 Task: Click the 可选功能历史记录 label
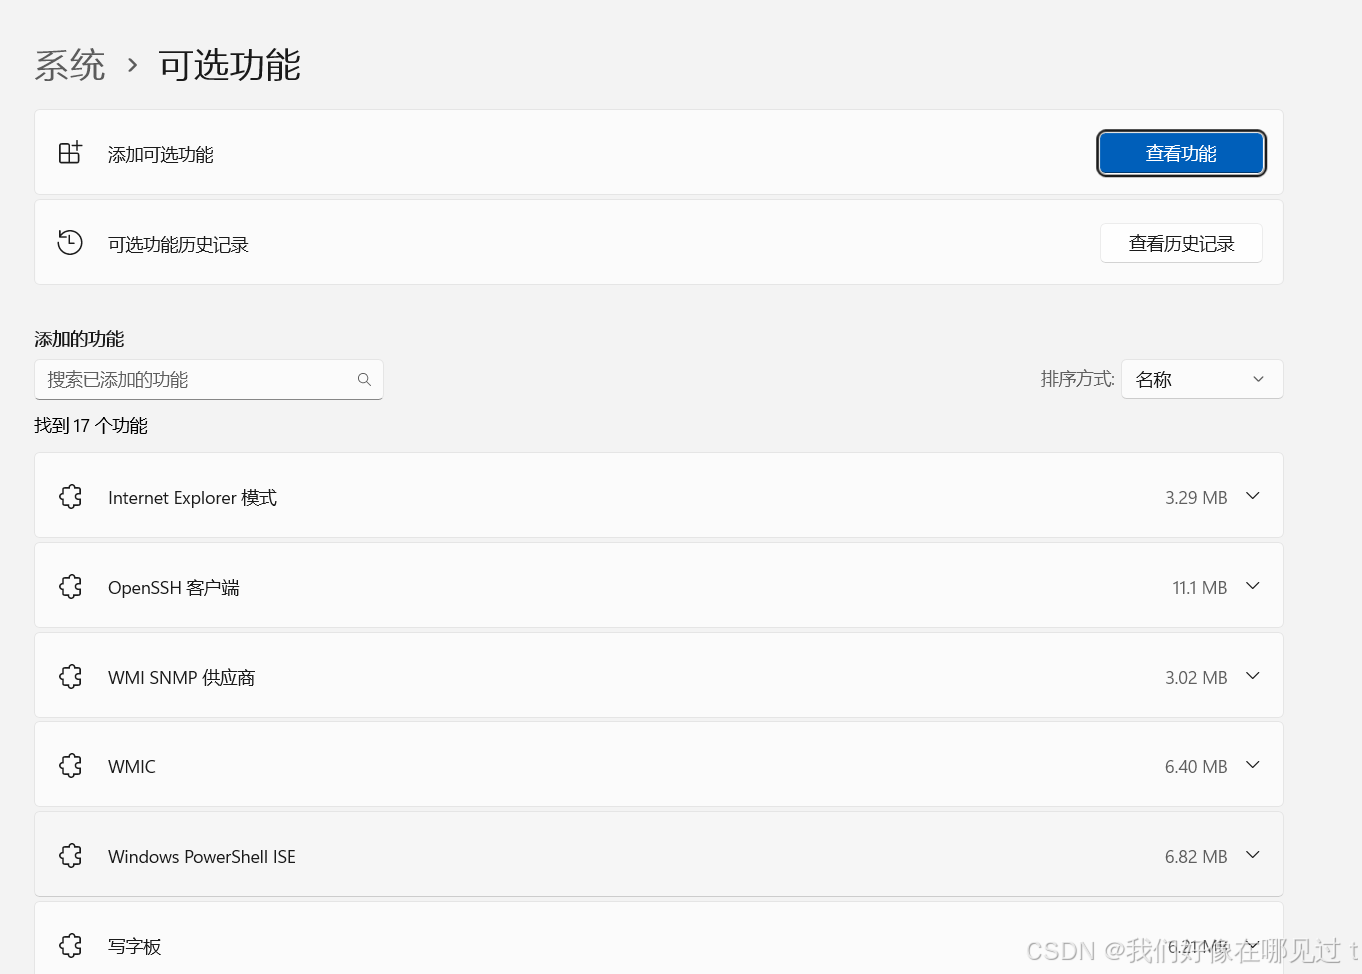pyautogui.click(x=178, y=244)
